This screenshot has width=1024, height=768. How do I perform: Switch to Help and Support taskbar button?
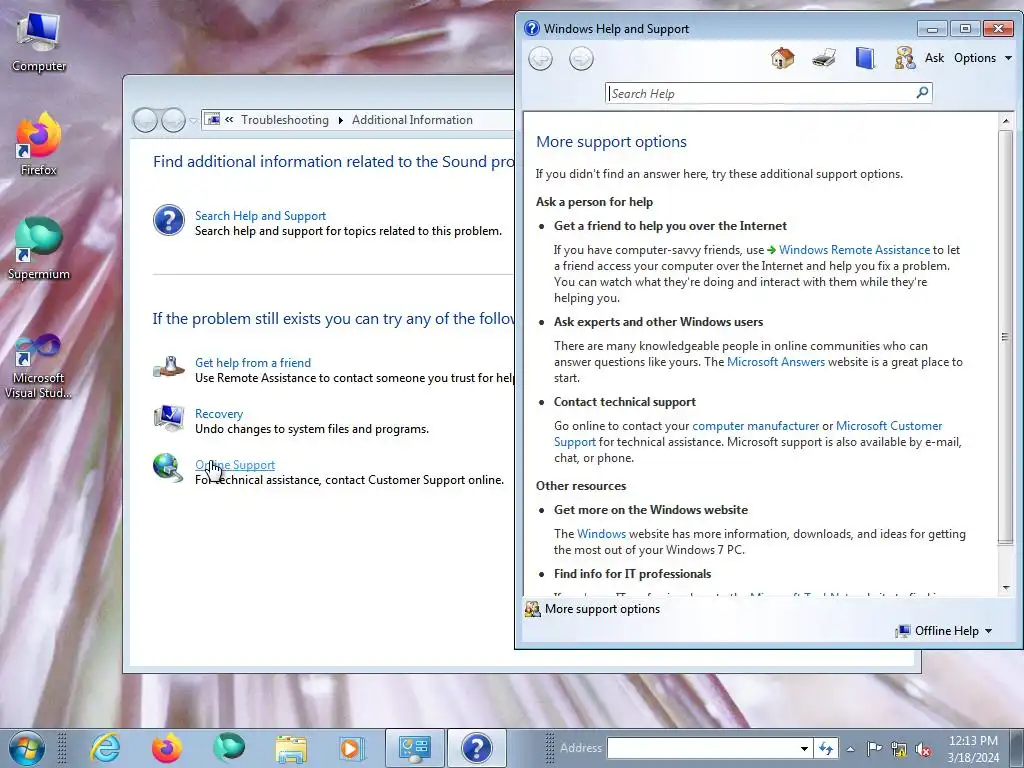[476, 748]
